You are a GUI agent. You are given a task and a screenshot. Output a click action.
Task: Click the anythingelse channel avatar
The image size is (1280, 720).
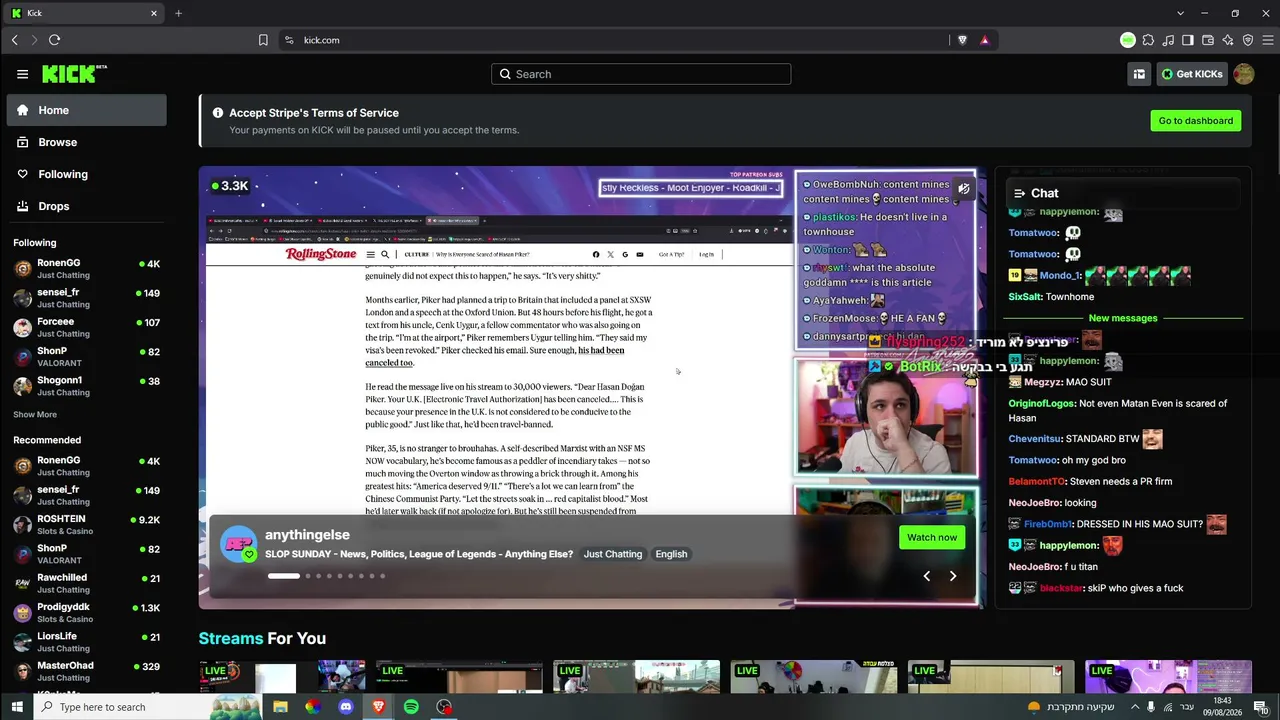pyautogui.click(x=238, y=544)
